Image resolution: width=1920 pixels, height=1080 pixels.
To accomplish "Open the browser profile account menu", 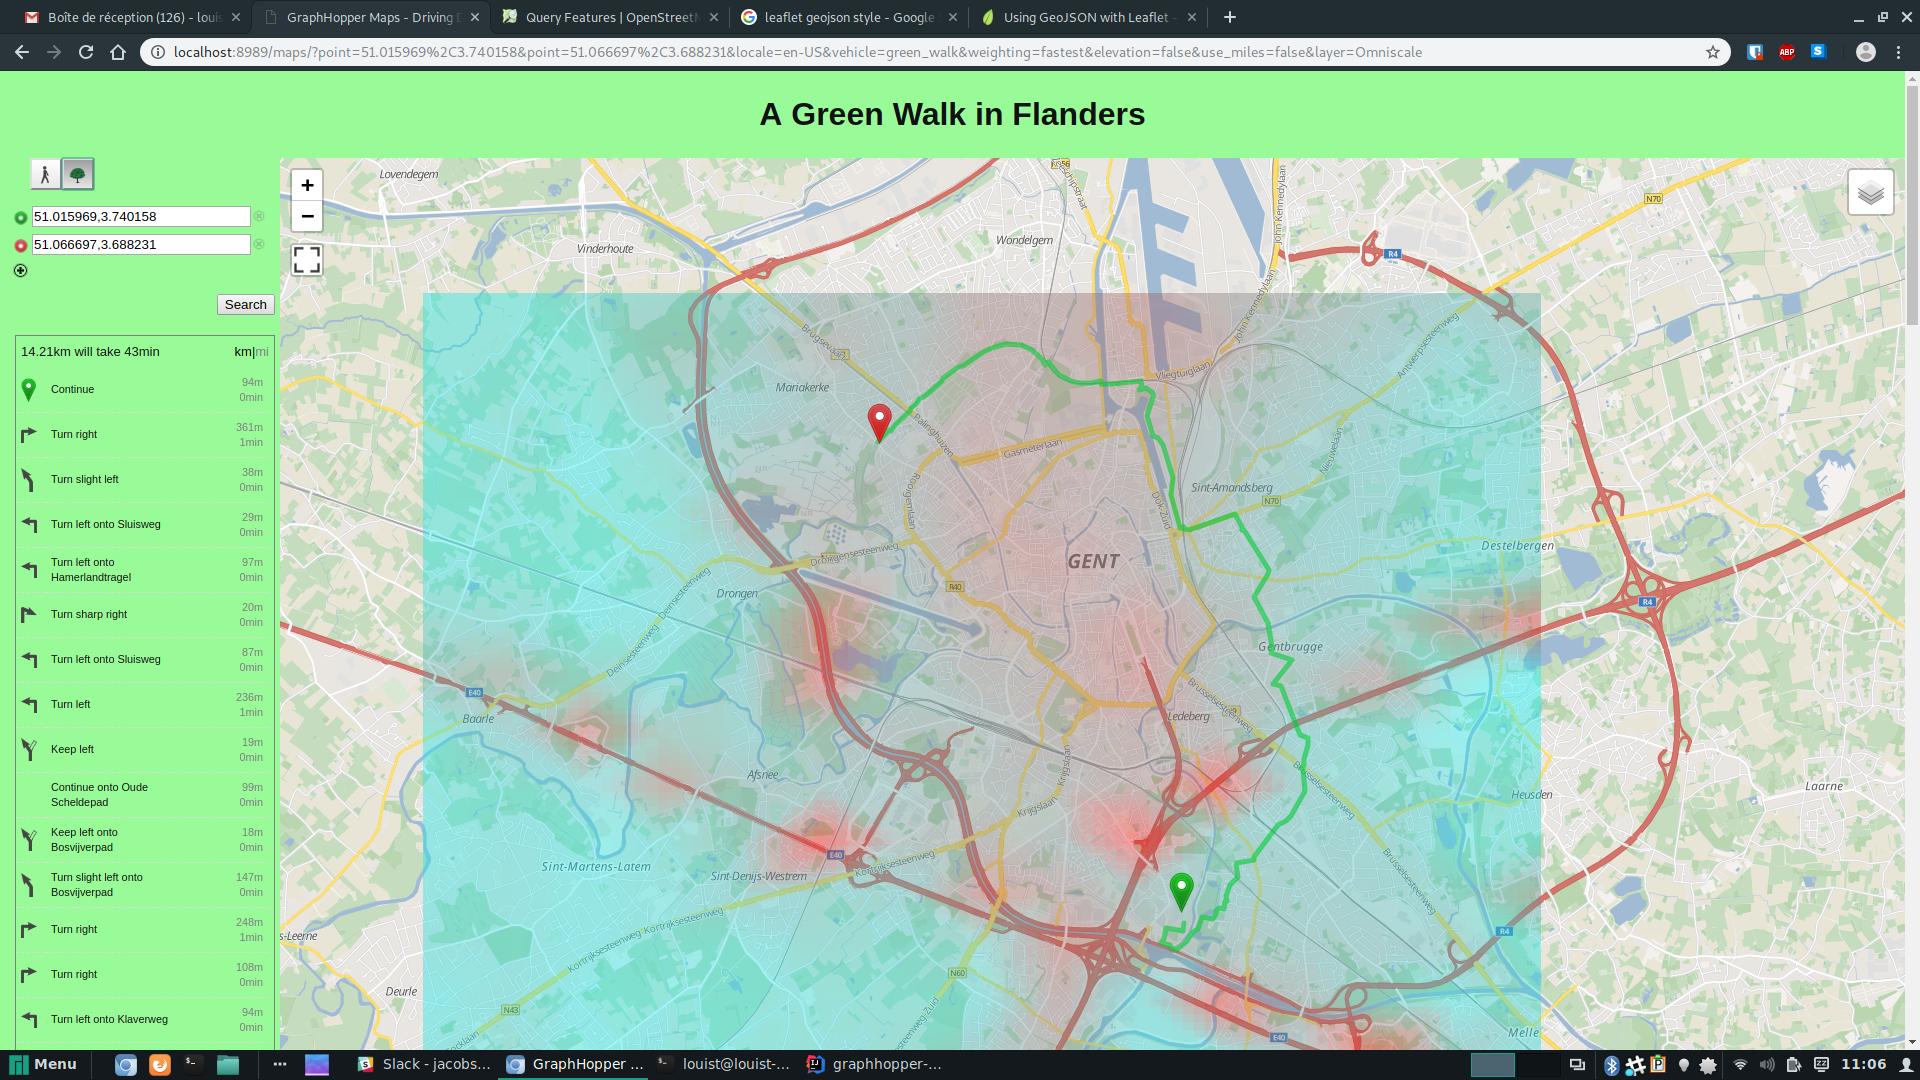I will click(x=1865, y=52).
